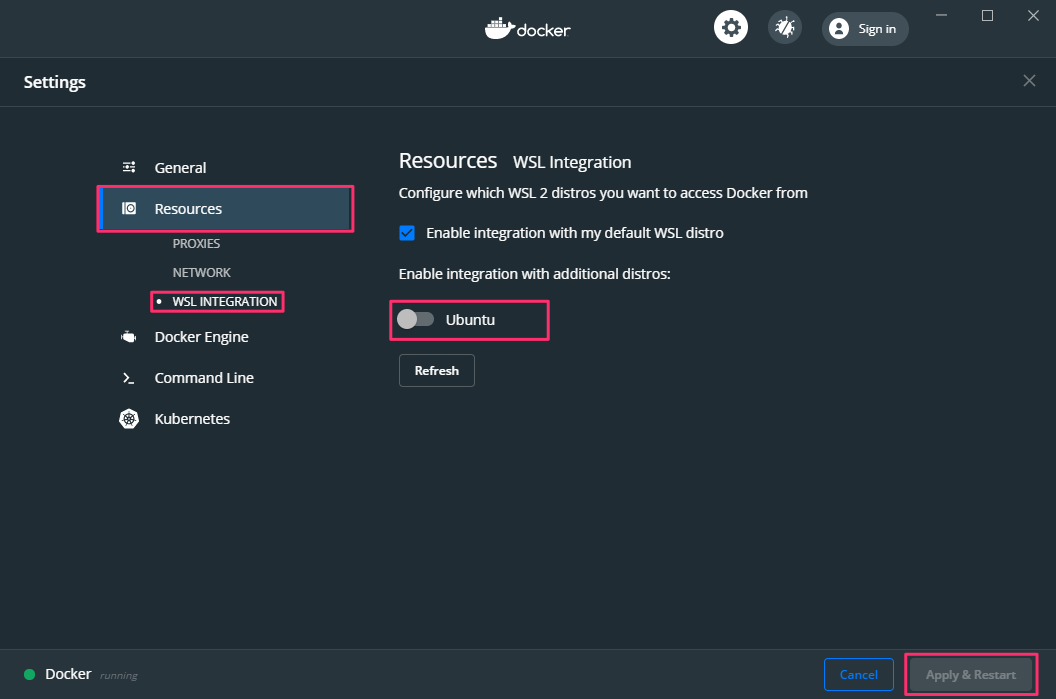Select the Command Line terminal icon
1056x699 pixels.
point(129,378)
